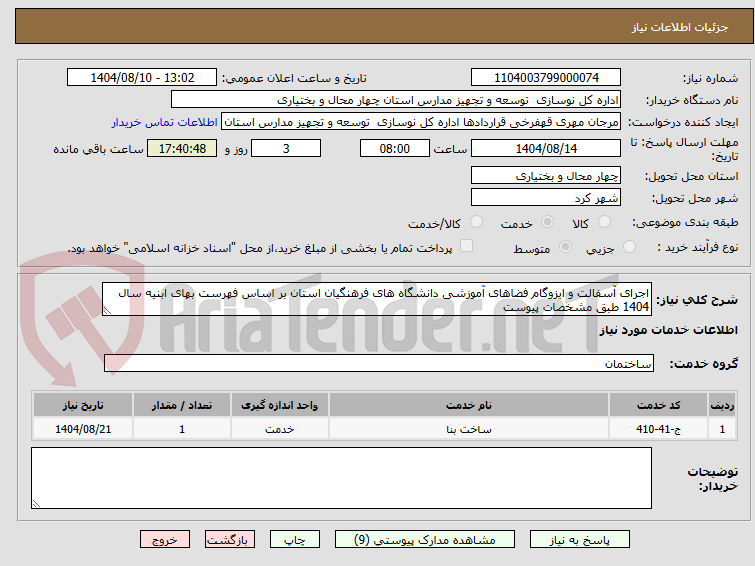This screenshot has height=566, width=755.
Task: Select the خدمت radio button
Action: pos(547,222)
